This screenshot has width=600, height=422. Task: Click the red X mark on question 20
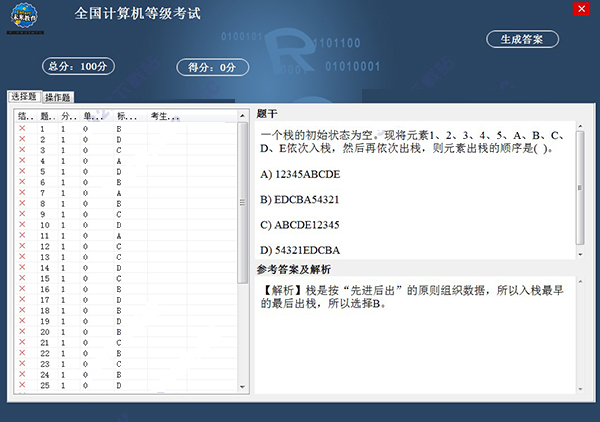[x=22, y=331]
